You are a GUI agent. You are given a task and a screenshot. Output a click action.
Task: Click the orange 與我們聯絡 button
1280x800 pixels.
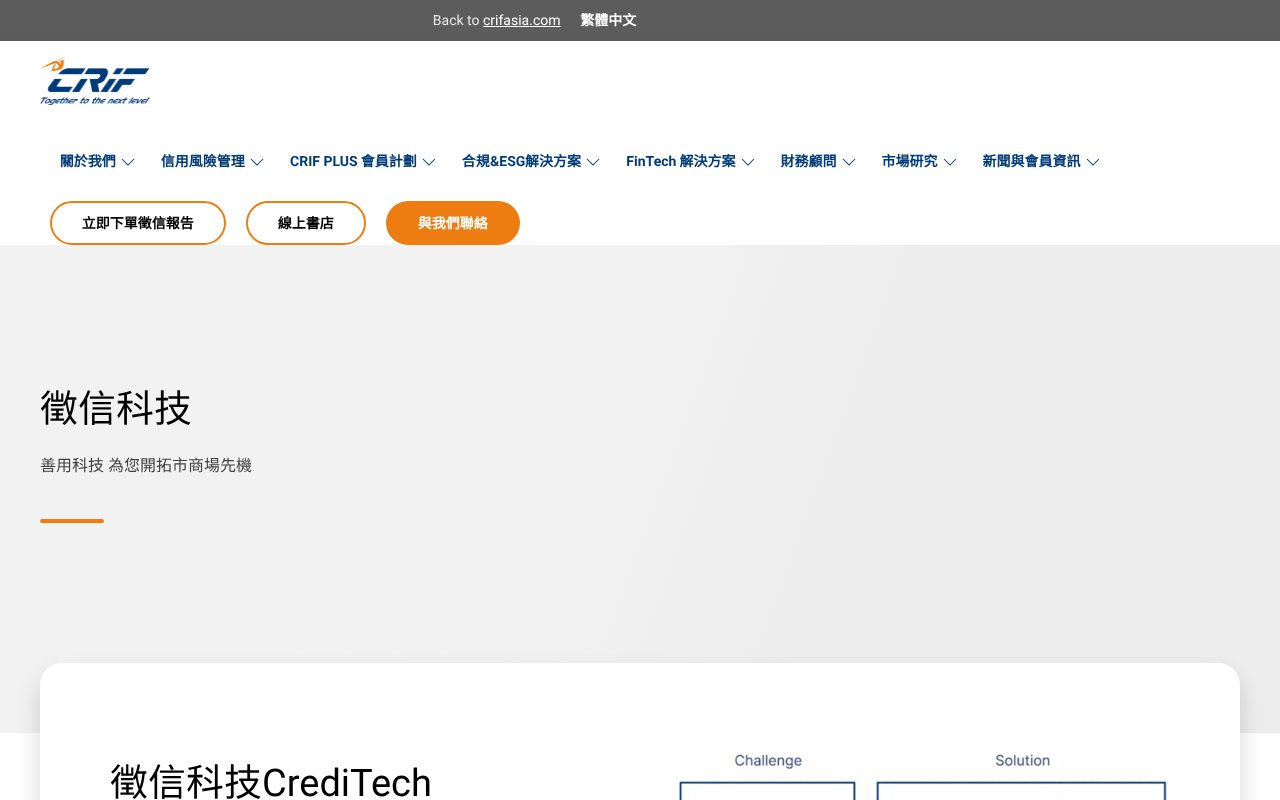tap(453, 223)
